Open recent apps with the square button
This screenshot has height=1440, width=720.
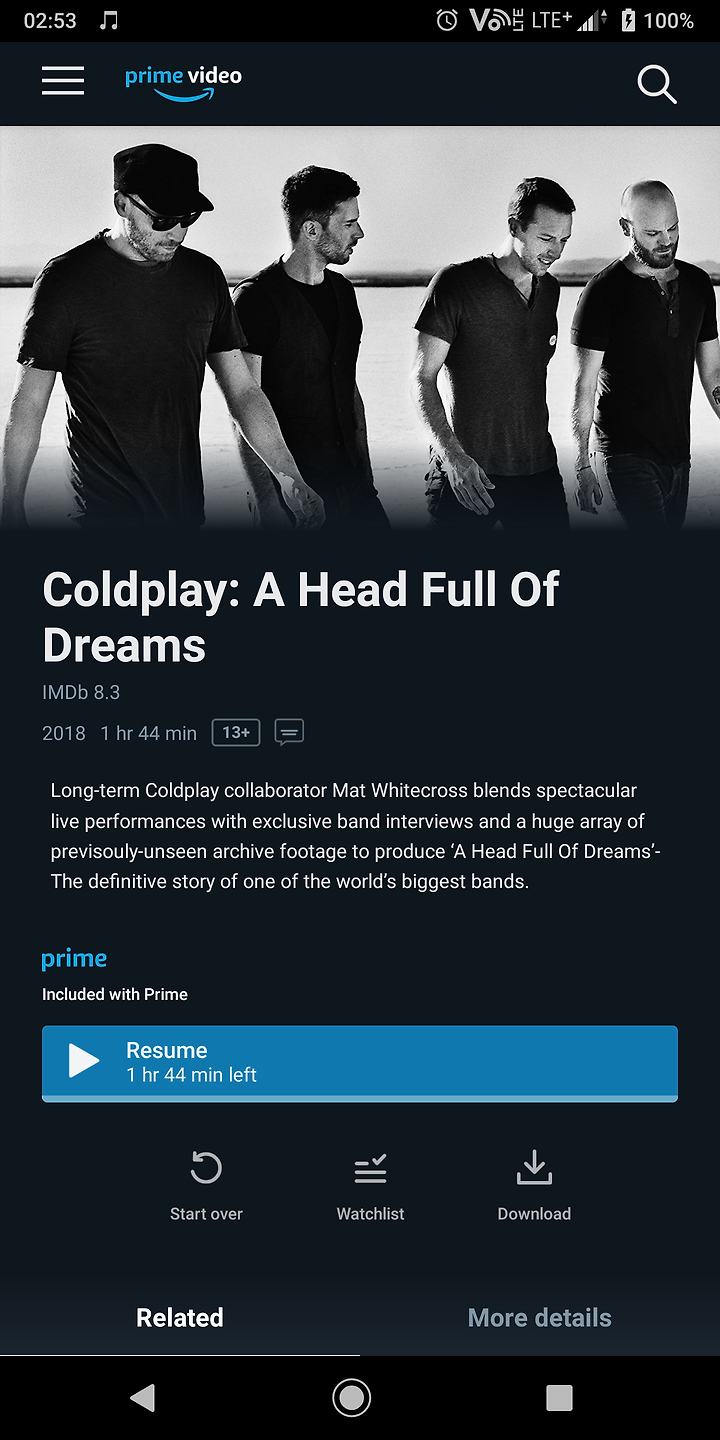pos(559,1398)
